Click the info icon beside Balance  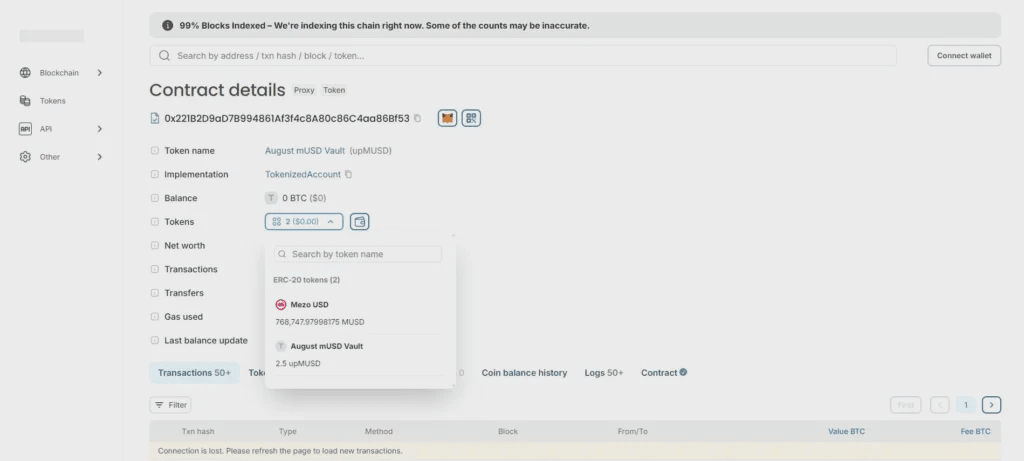(x=155, y=198)
